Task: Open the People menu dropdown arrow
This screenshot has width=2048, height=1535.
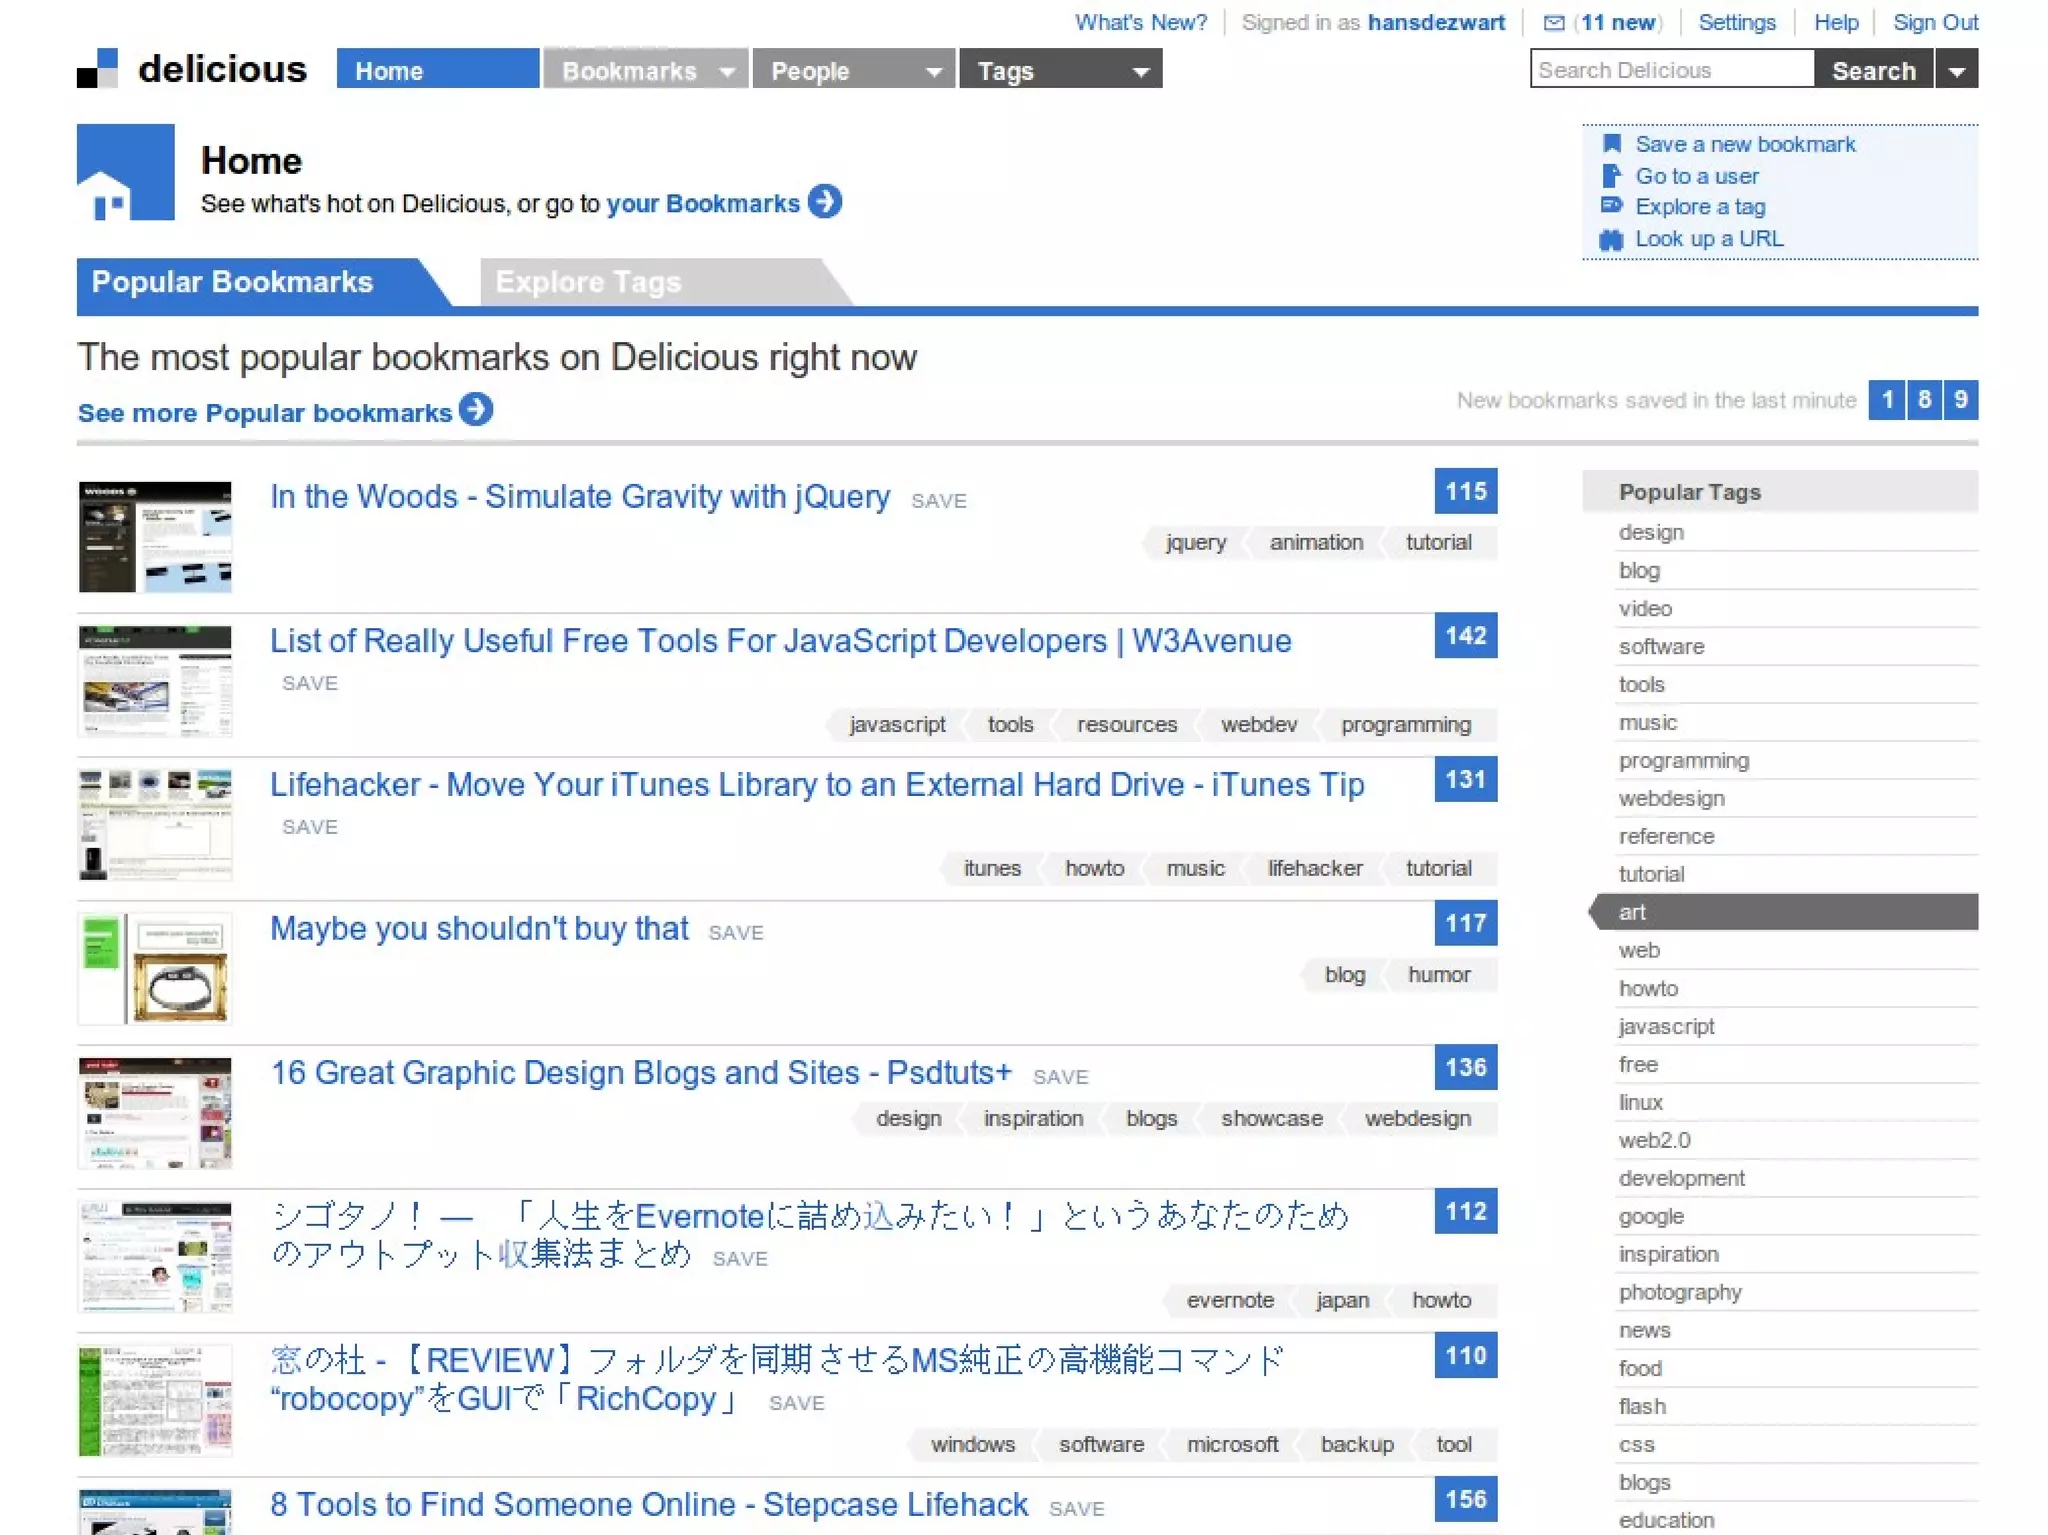Action: 933,72
